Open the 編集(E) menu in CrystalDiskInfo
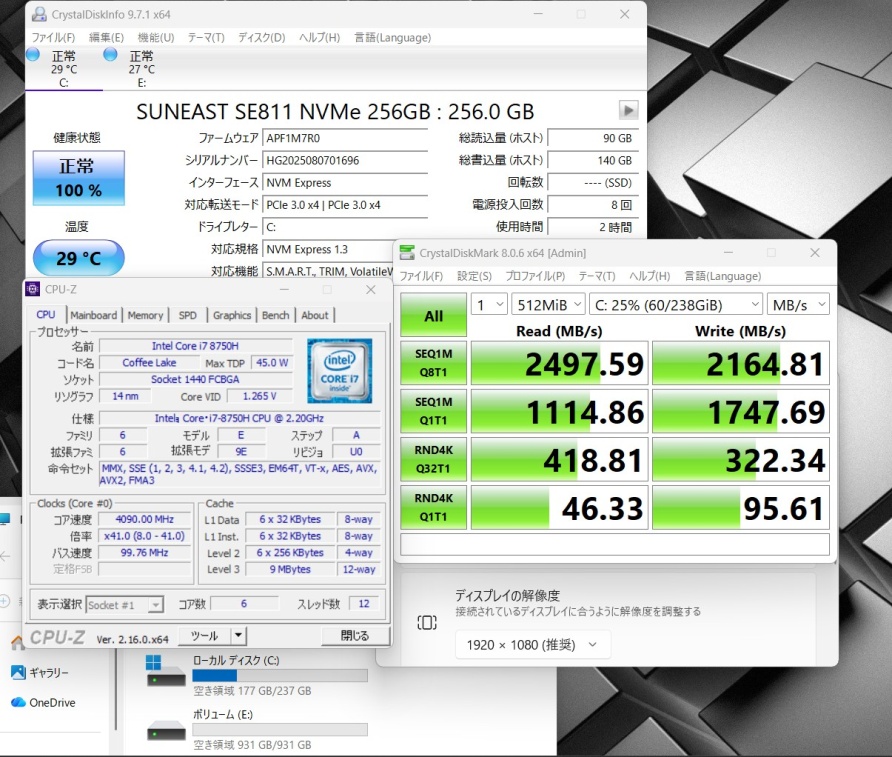Image resolution: width=892 pixels, height=757 pixels. point(106,38)
